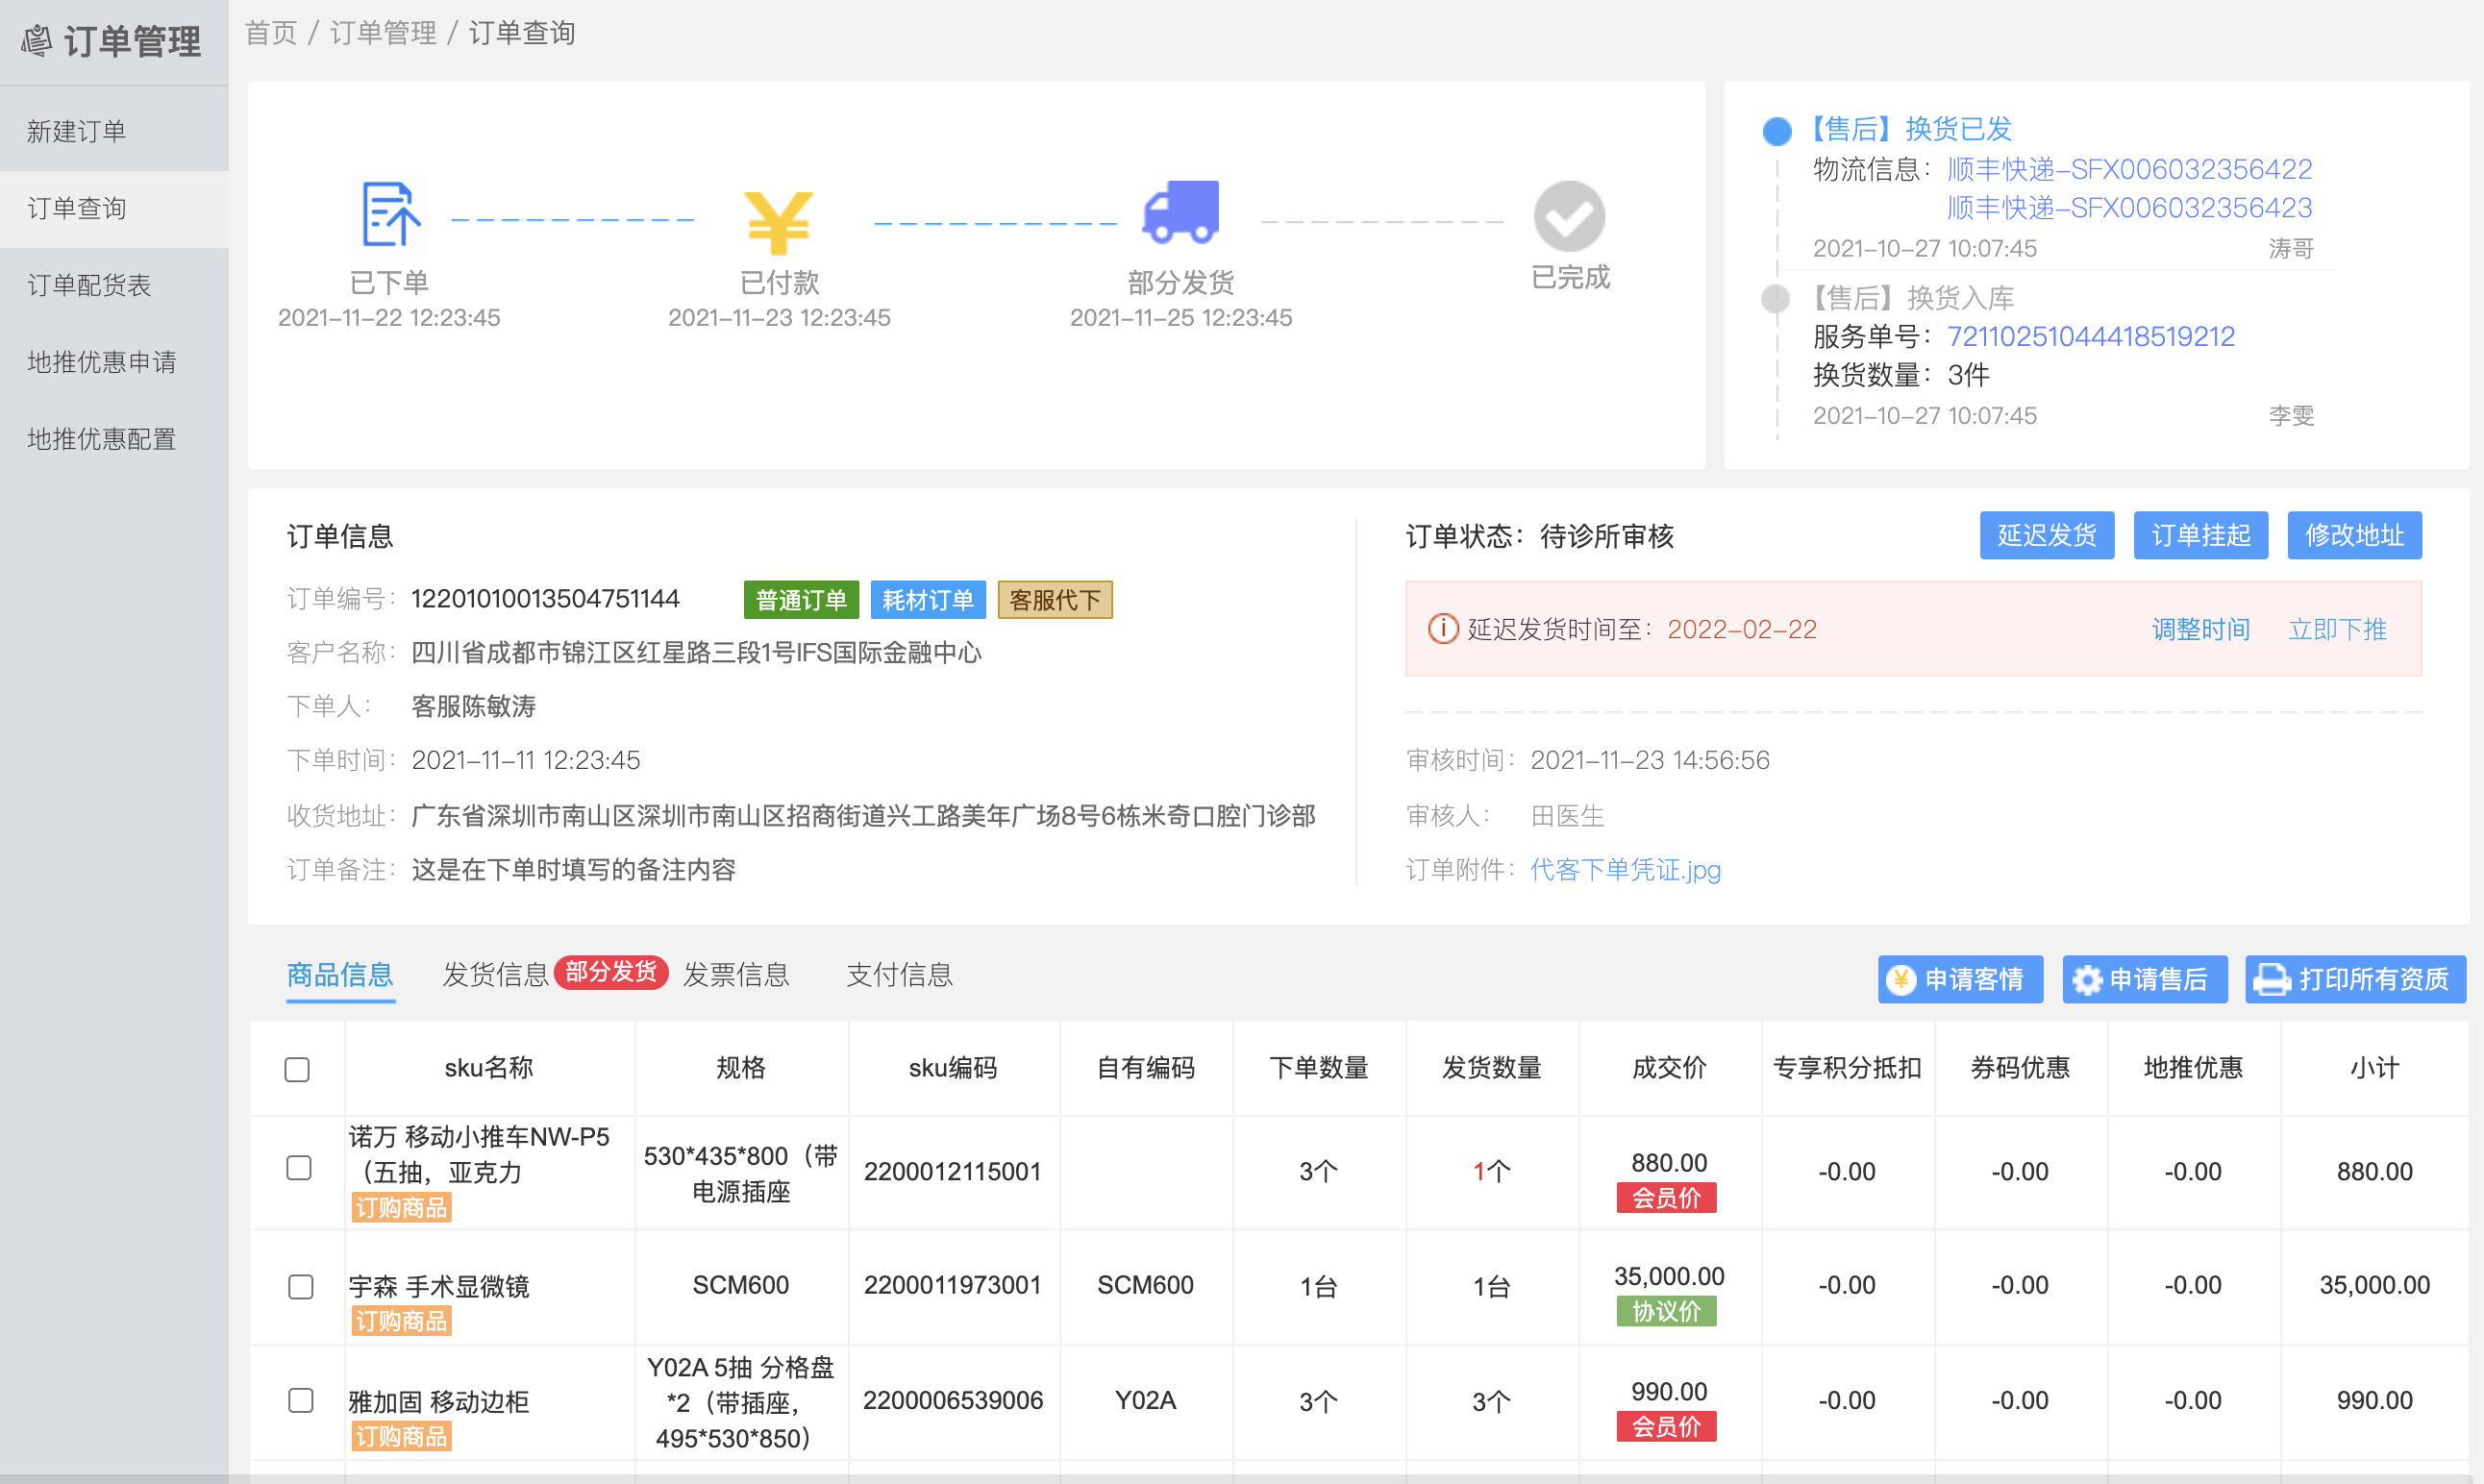The width and height of the screenshot is (2484, 1484).
Task: Click the gear icon on 申请售后 button
Action: 2086,979
